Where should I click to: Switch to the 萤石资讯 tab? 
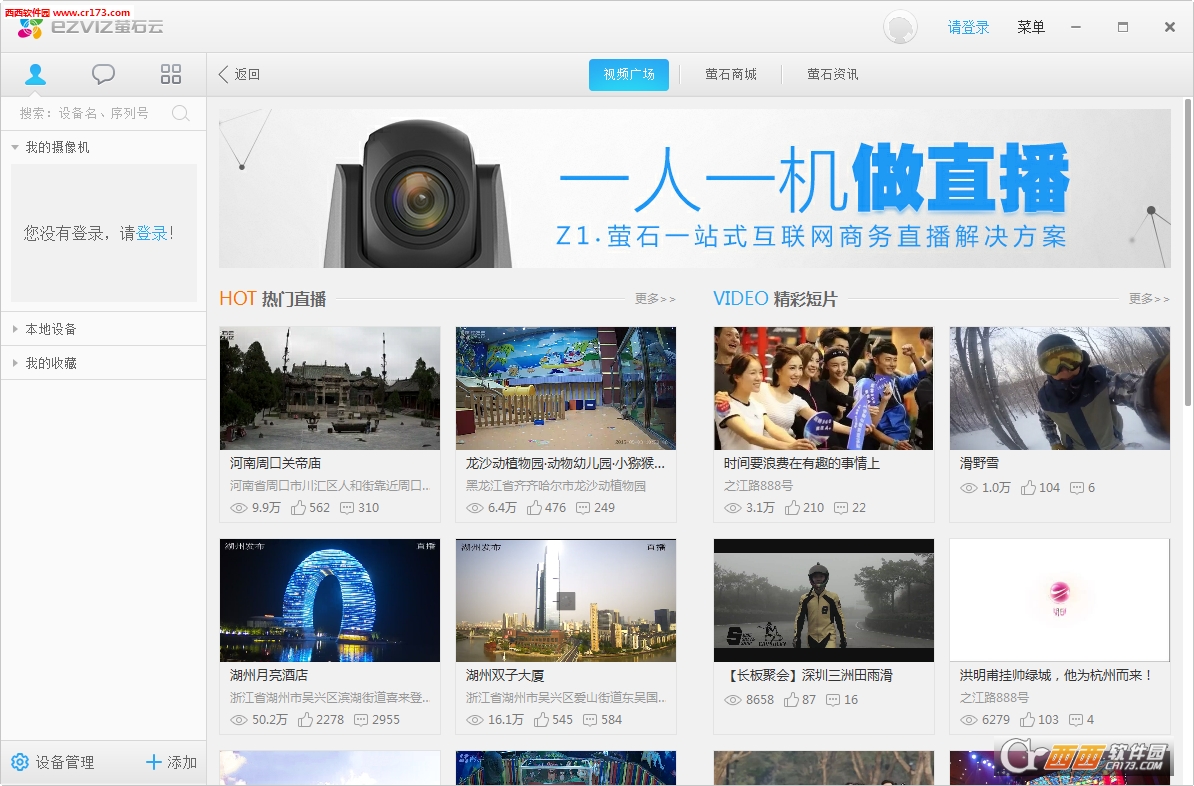pos(832,74)
